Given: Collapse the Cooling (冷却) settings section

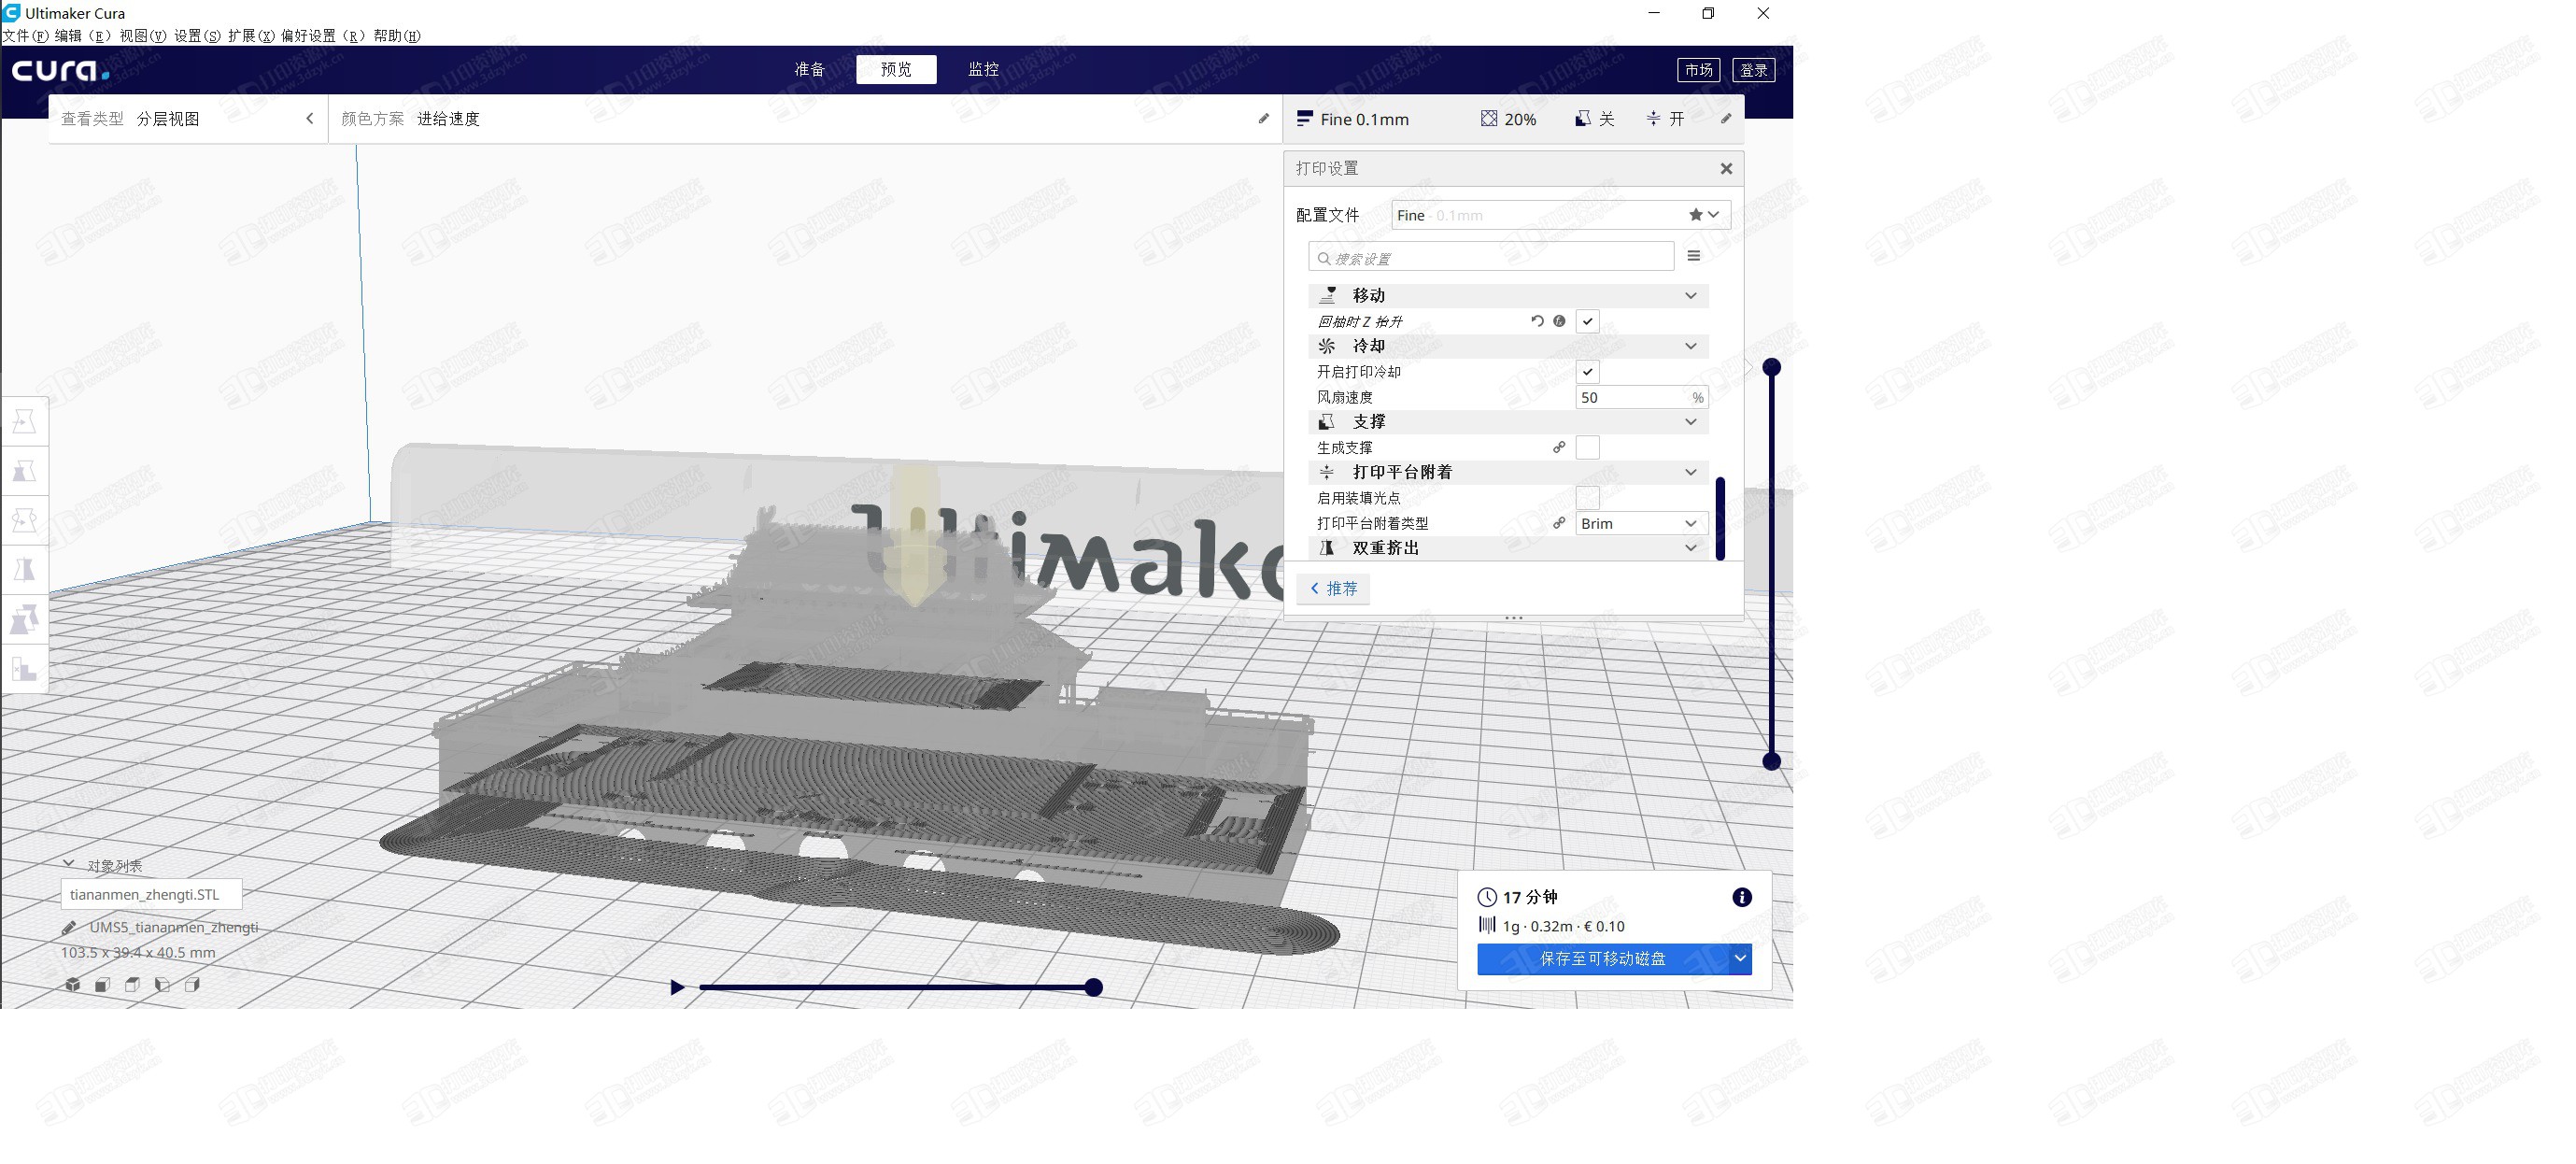Looking at the screenshot, I should click(x=1507, y=346).
